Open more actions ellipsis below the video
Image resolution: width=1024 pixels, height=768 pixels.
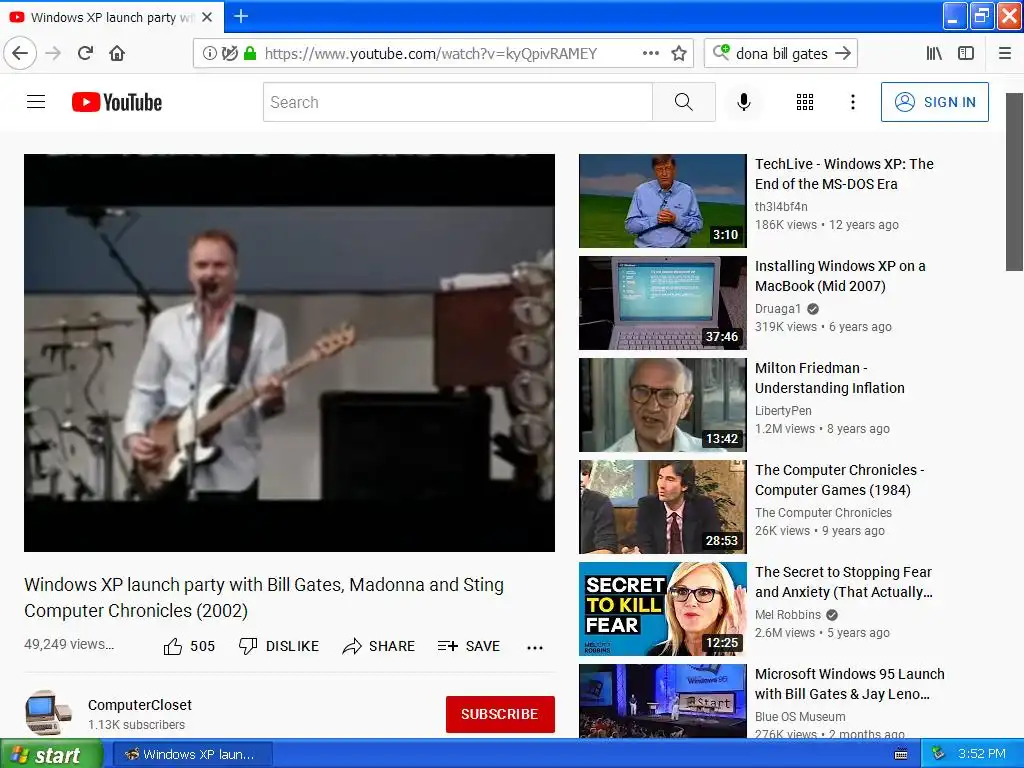(535, 647)
